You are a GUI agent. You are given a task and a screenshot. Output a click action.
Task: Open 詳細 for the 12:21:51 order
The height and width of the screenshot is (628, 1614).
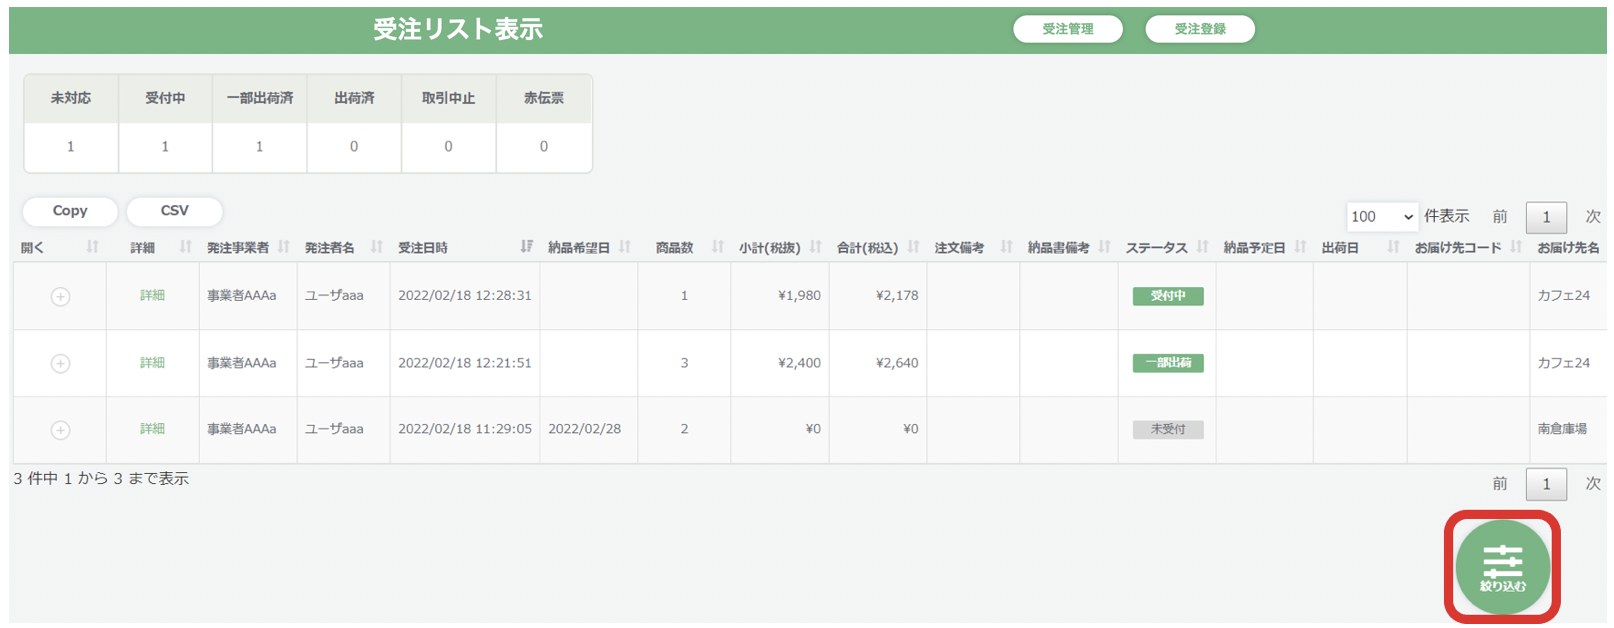(152, 363)
